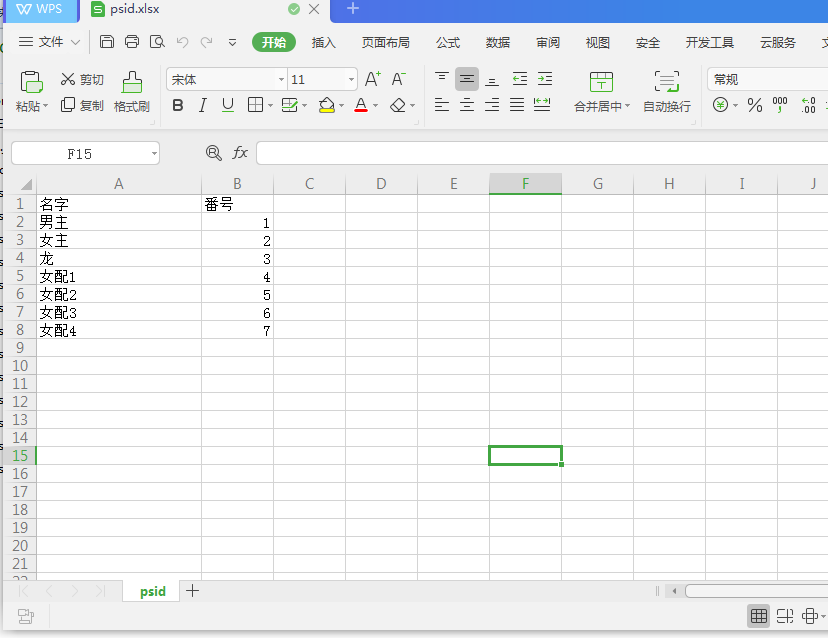
Task: Expand the fill color dropdown arrow
Action: pyautogui.click(x=342, y=106)
